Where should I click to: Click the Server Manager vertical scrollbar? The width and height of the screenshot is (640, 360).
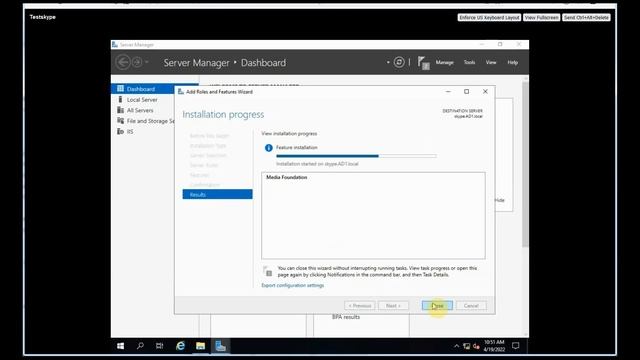(x=525, y=163)
